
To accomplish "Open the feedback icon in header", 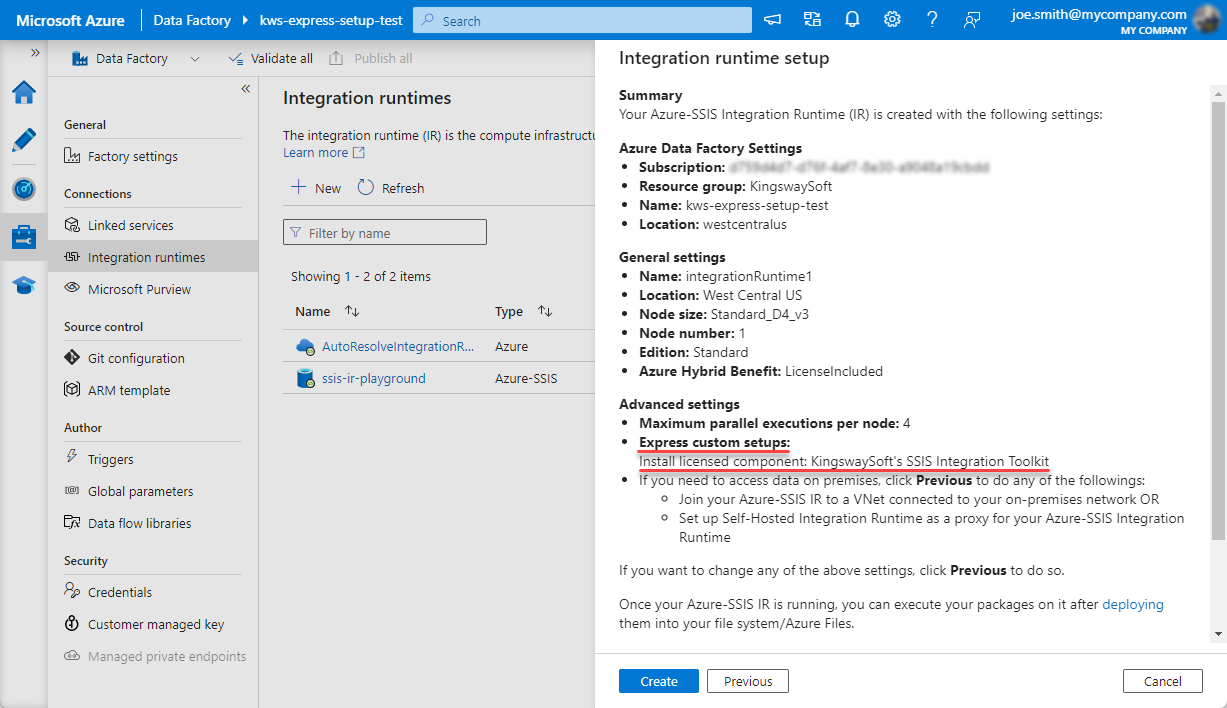I will point(972,20).
